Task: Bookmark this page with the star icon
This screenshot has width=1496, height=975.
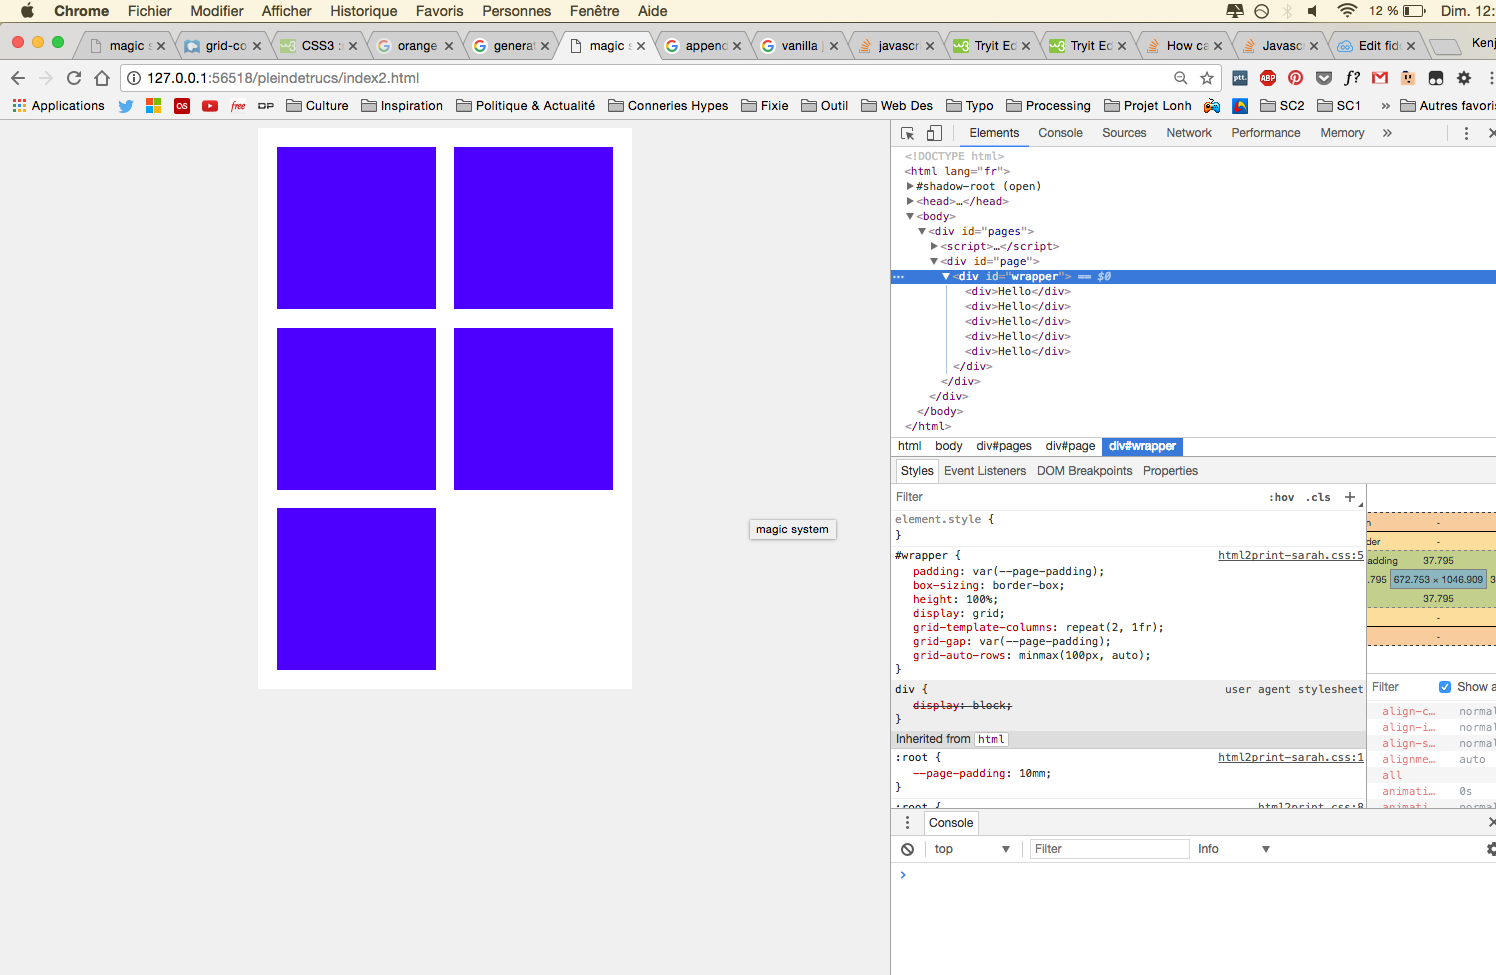Action: tap(1207, 78)
